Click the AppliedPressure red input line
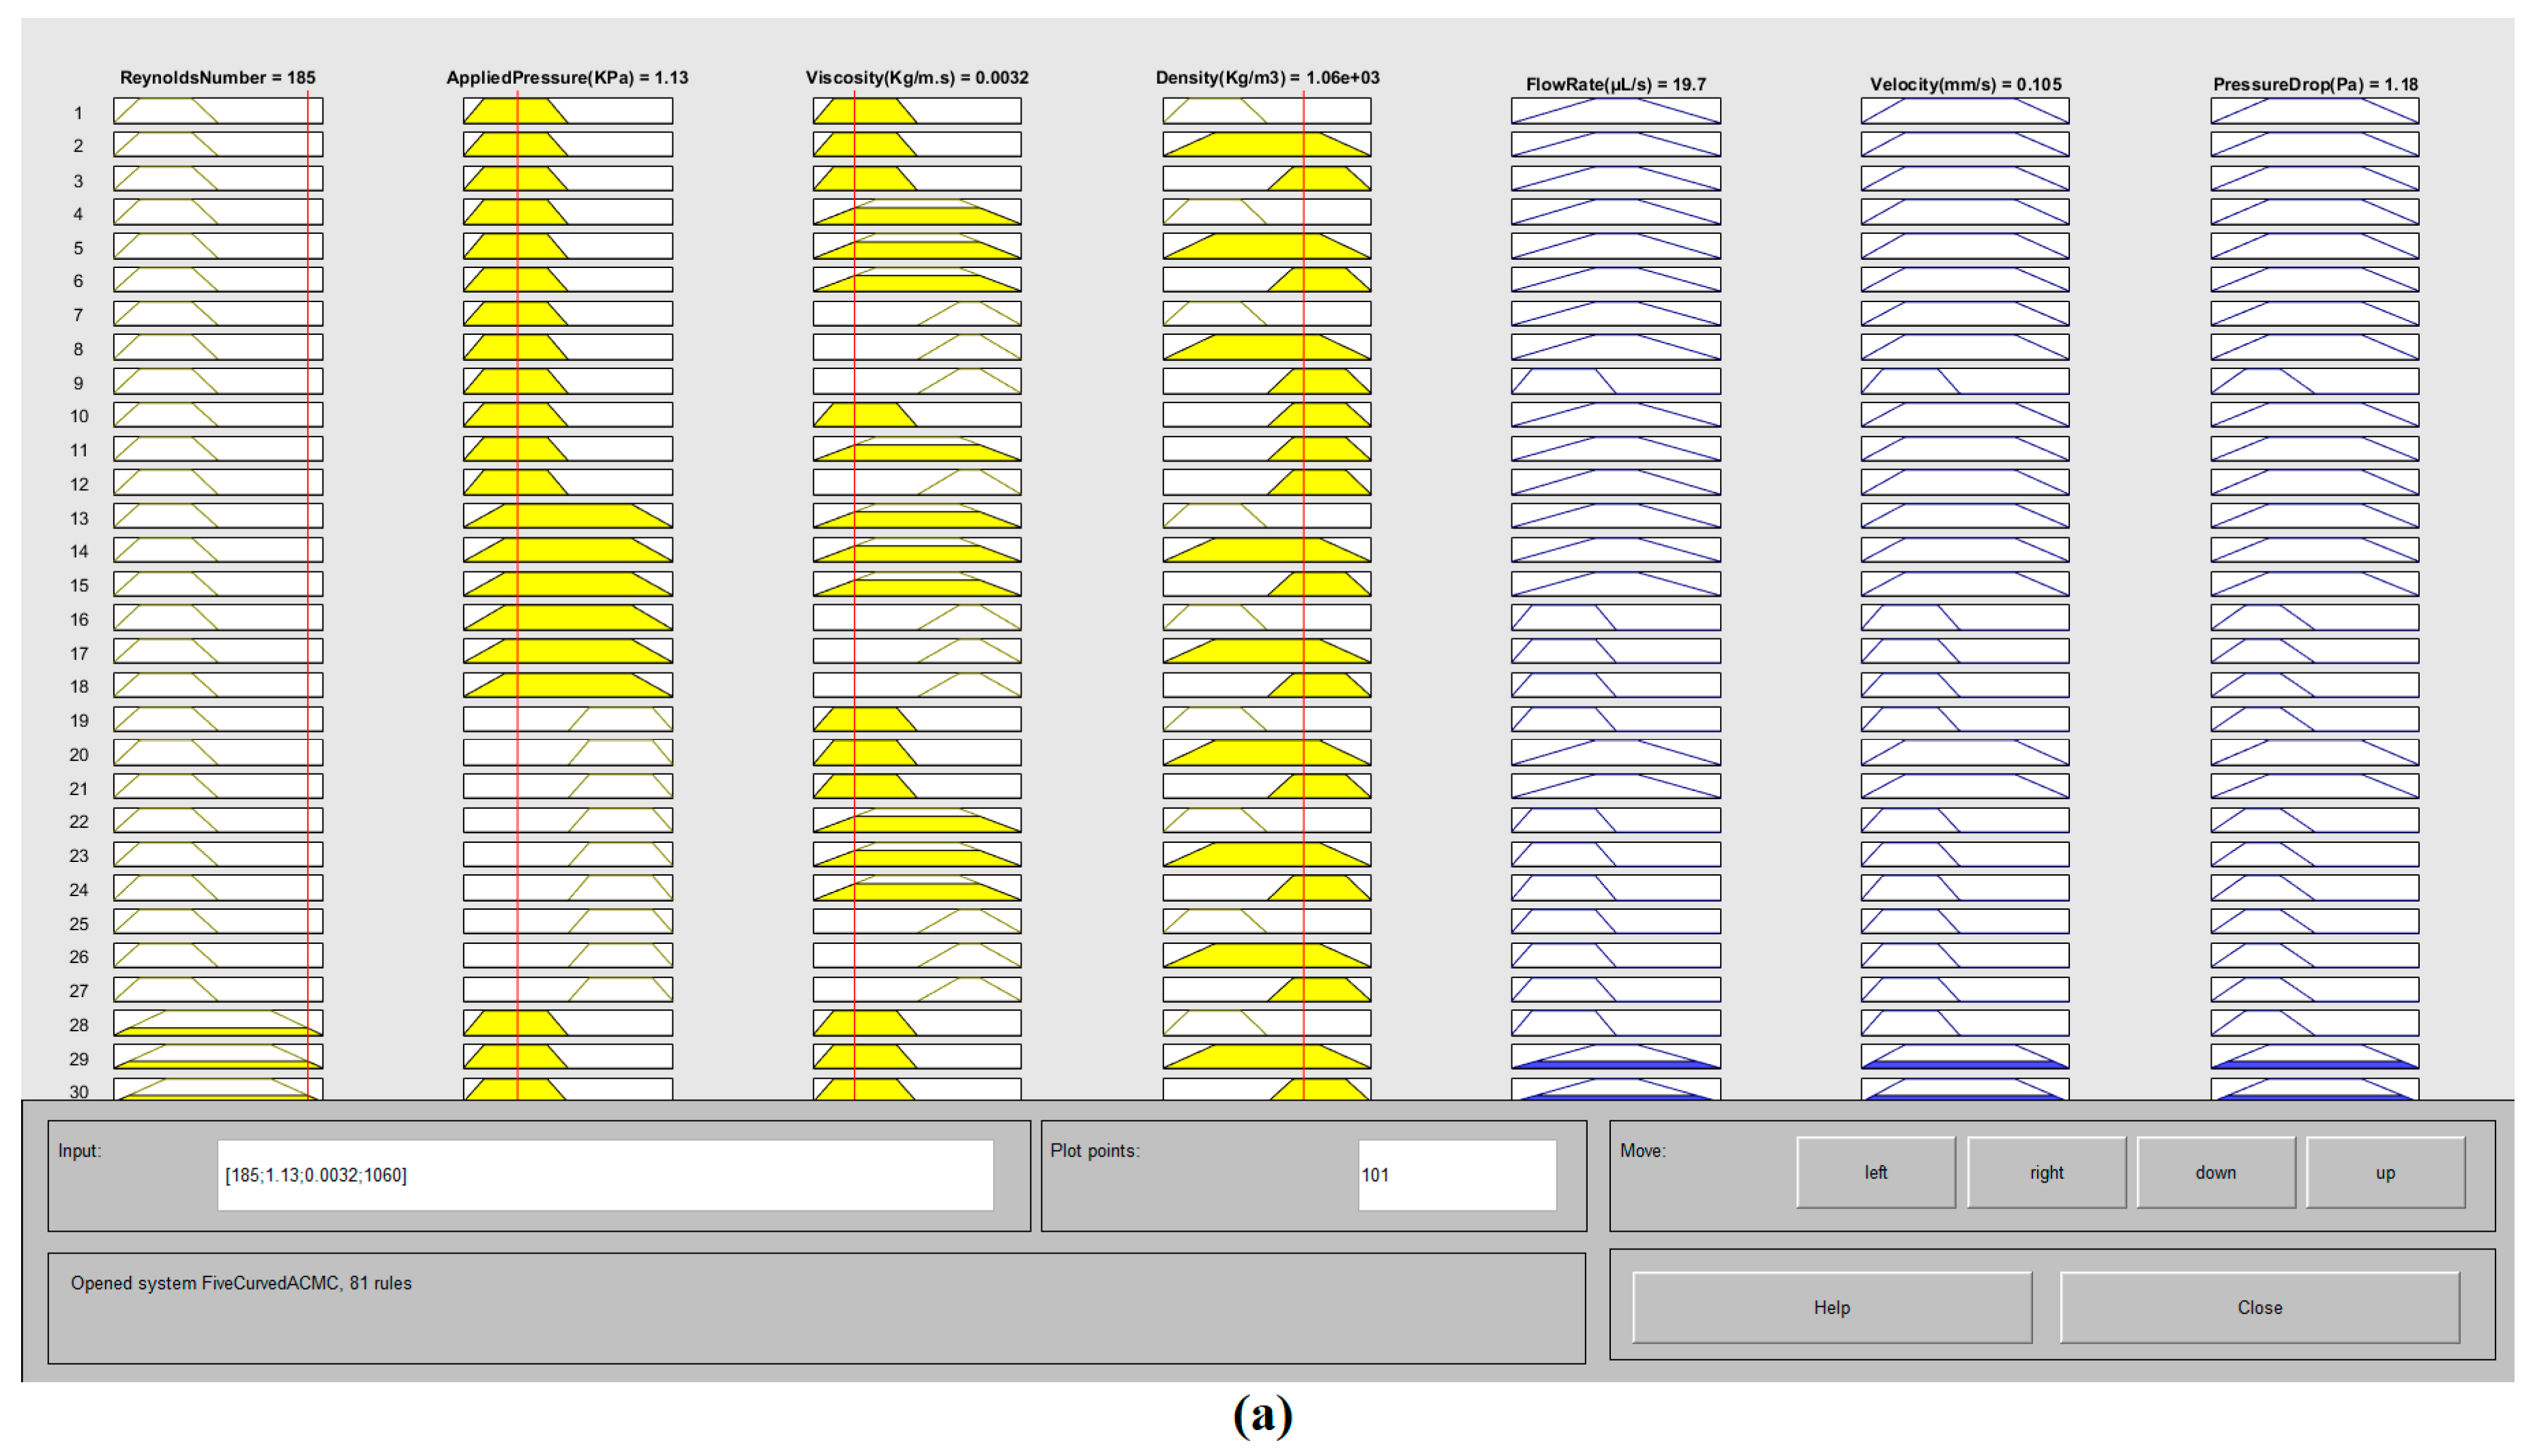 pos(517,600)
